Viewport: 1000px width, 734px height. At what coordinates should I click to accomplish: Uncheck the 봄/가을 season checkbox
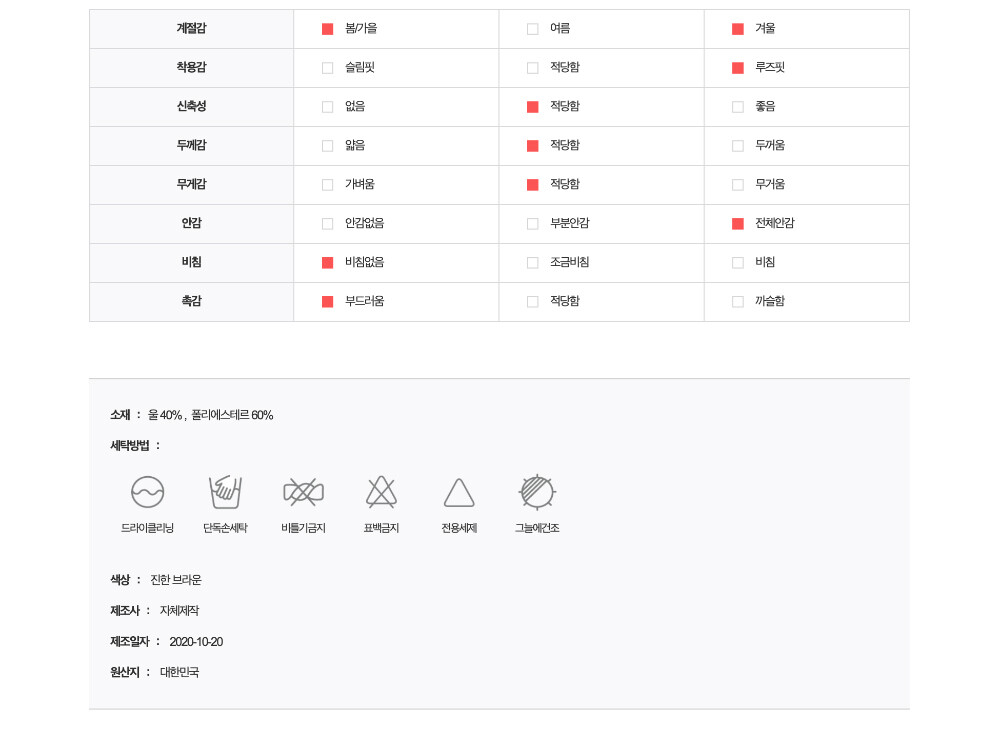[x=327, y=29]
